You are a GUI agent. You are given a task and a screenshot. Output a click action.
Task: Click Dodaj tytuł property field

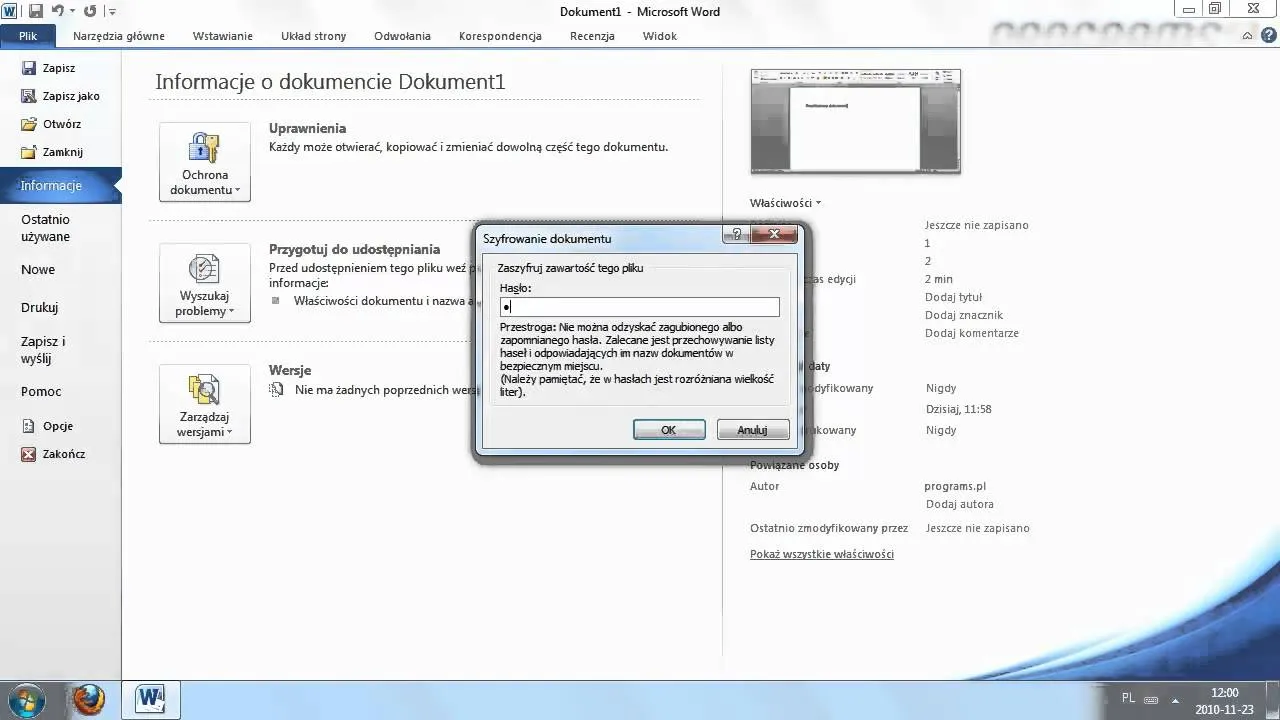(x=953, y=297)
